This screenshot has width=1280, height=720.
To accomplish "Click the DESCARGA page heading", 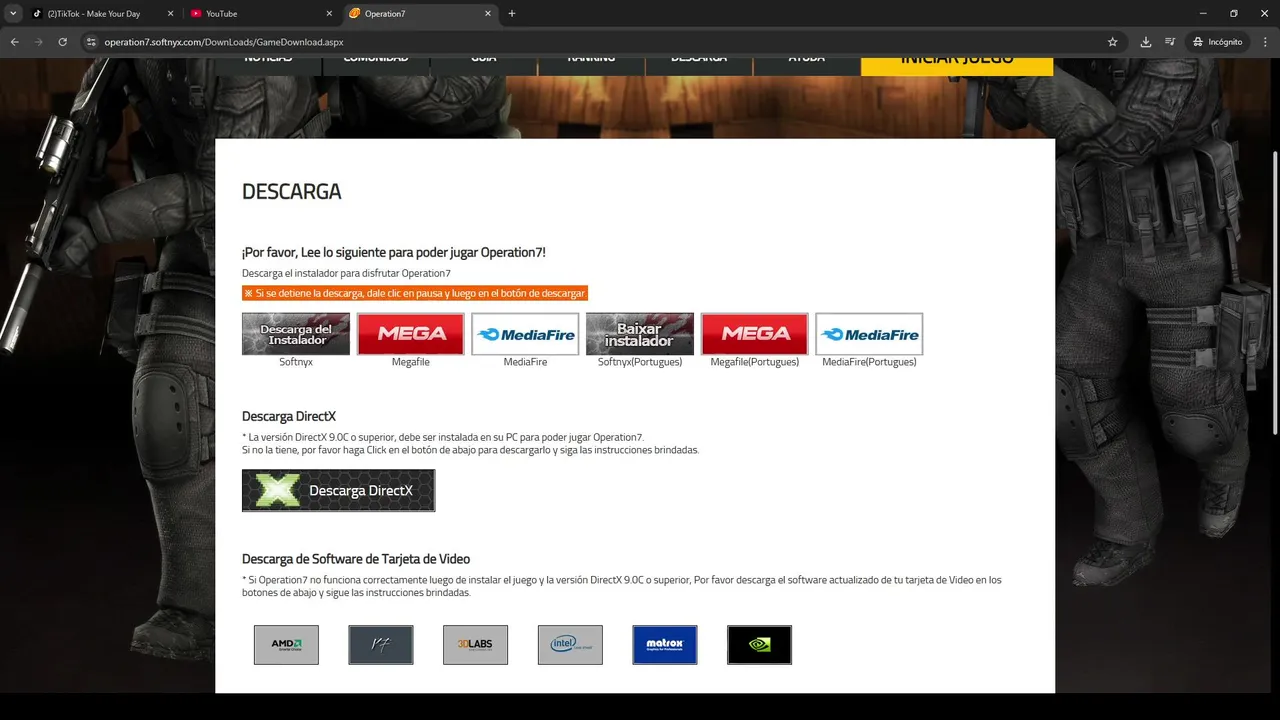I will click(x=292, y=192).
